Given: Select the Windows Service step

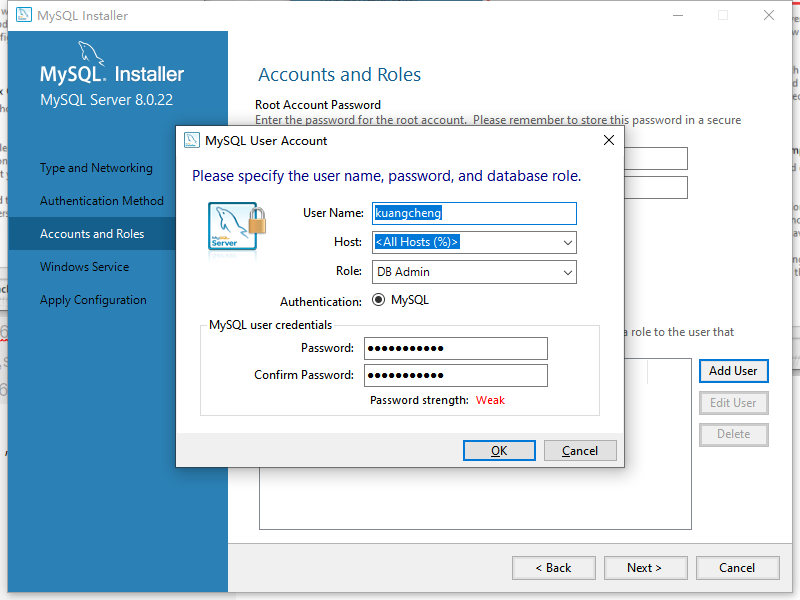Looking at the screenshot, I should (87, 266).
